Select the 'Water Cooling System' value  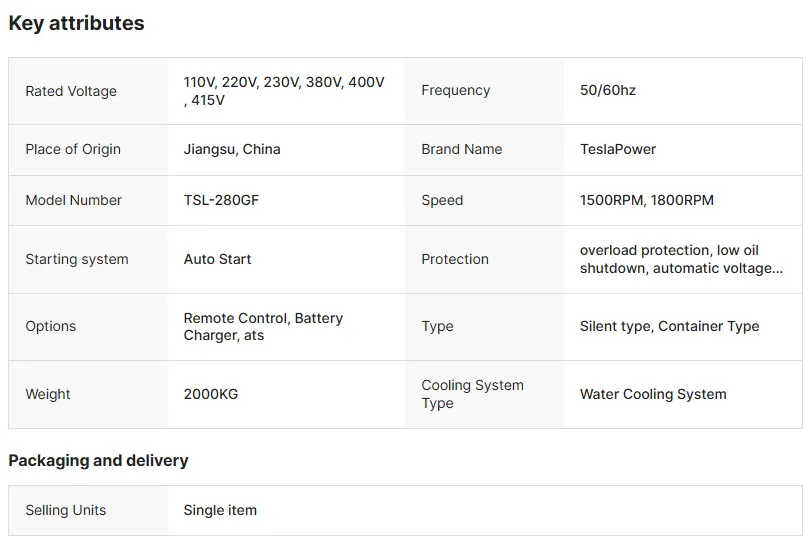[x=653, y=394]
